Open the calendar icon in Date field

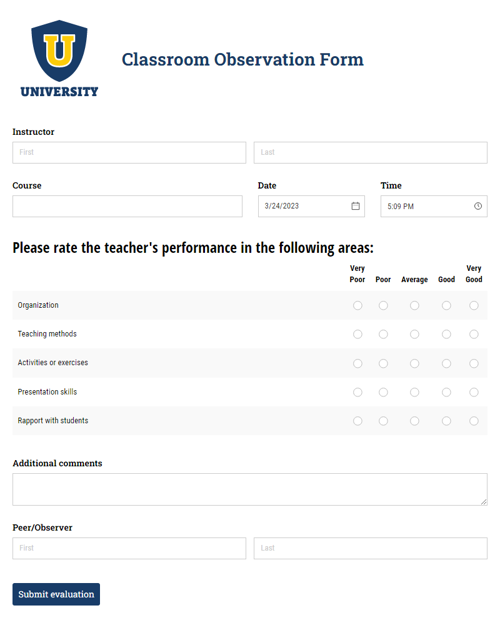pos(355,206)
